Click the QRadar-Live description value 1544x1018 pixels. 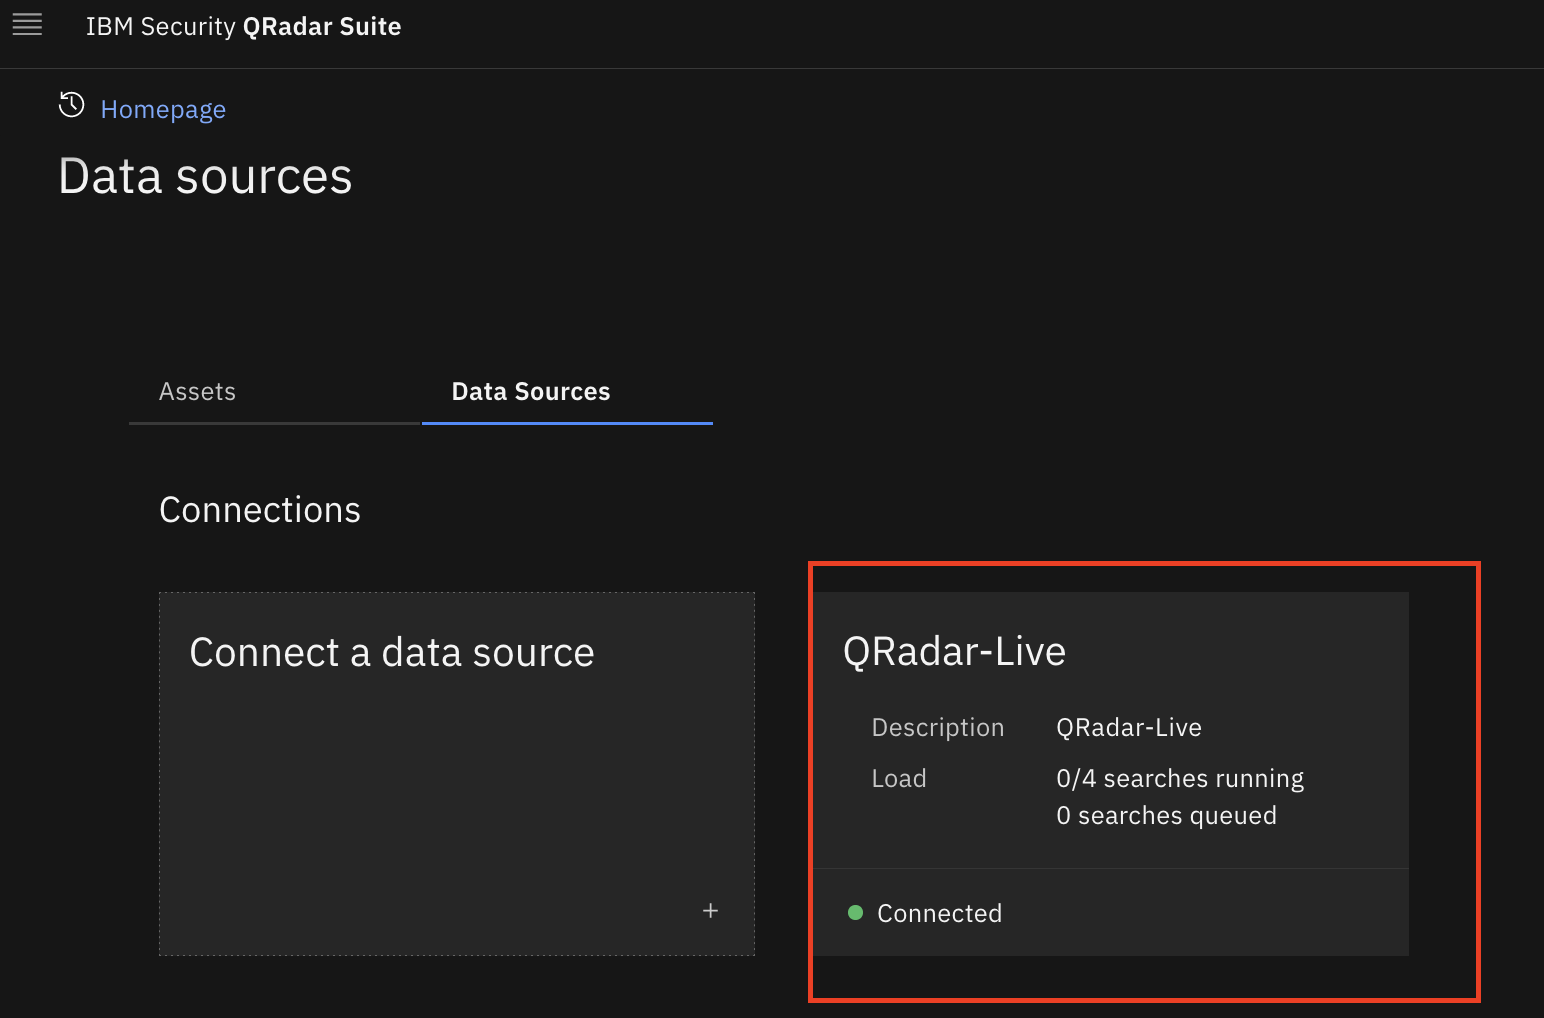click(x=1128, y=727)
